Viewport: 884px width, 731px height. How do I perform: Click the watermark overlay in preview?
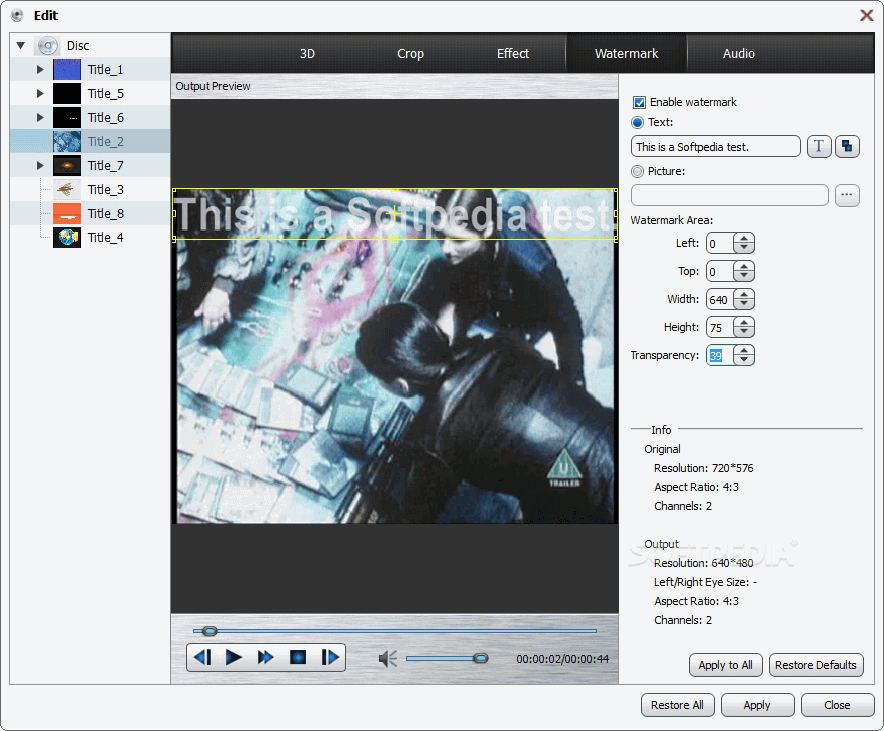tap(395, 214)
